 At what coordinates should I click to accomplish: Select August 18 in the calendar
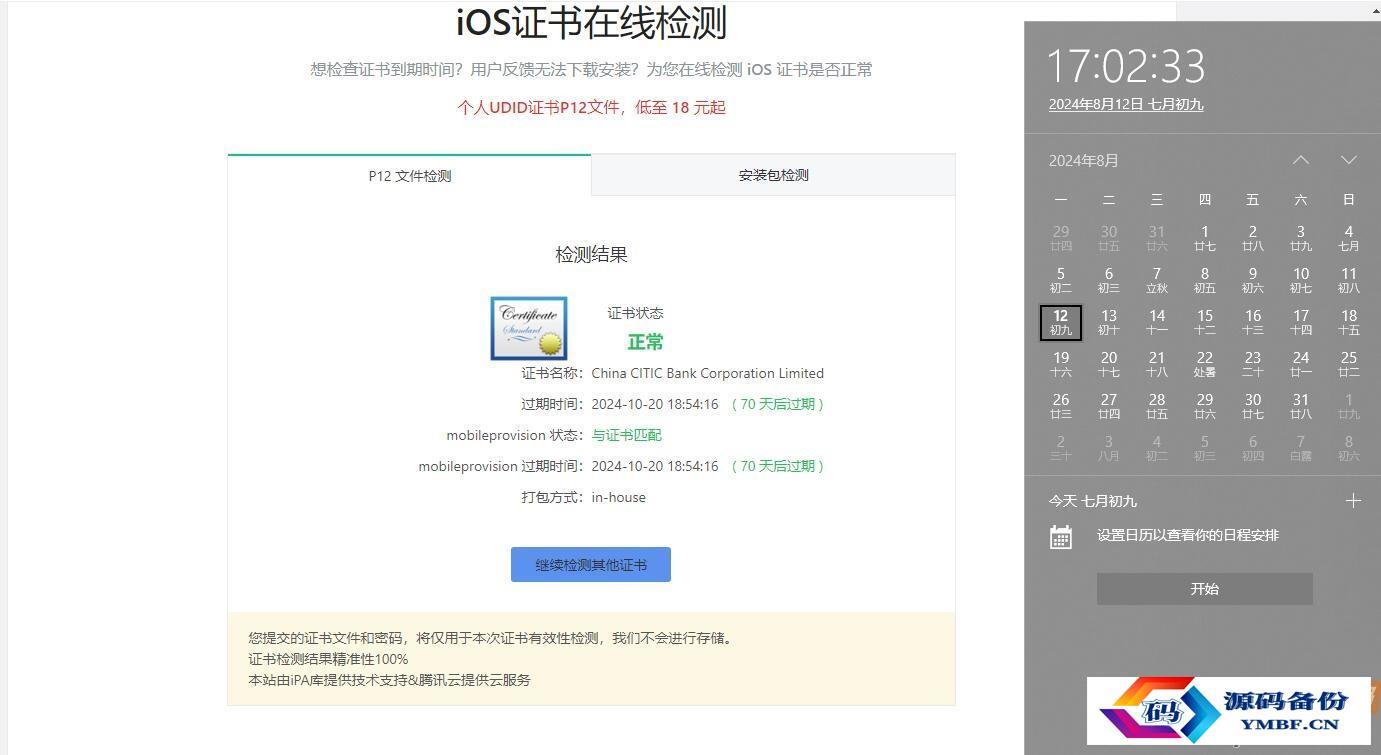click(x=1348, y=322)
